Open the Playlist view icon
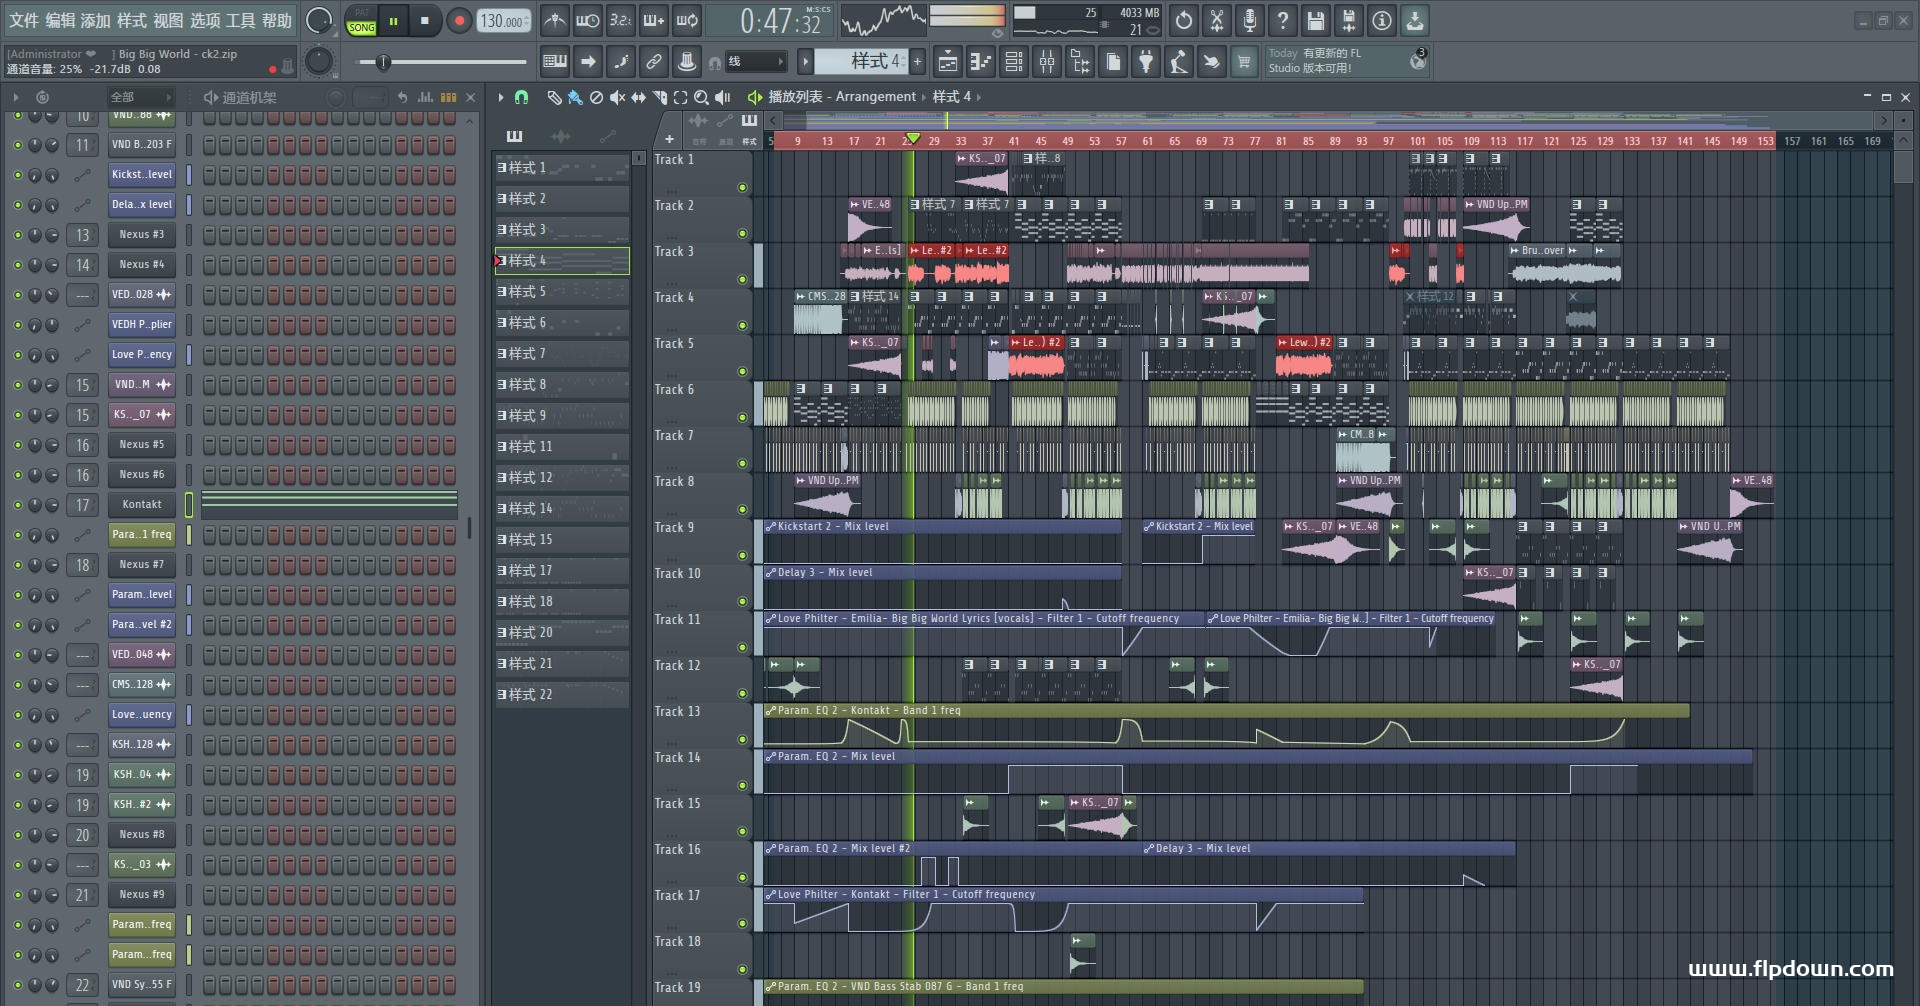The width and height of the screenshot is (1920, 1006). click(947, 62)
